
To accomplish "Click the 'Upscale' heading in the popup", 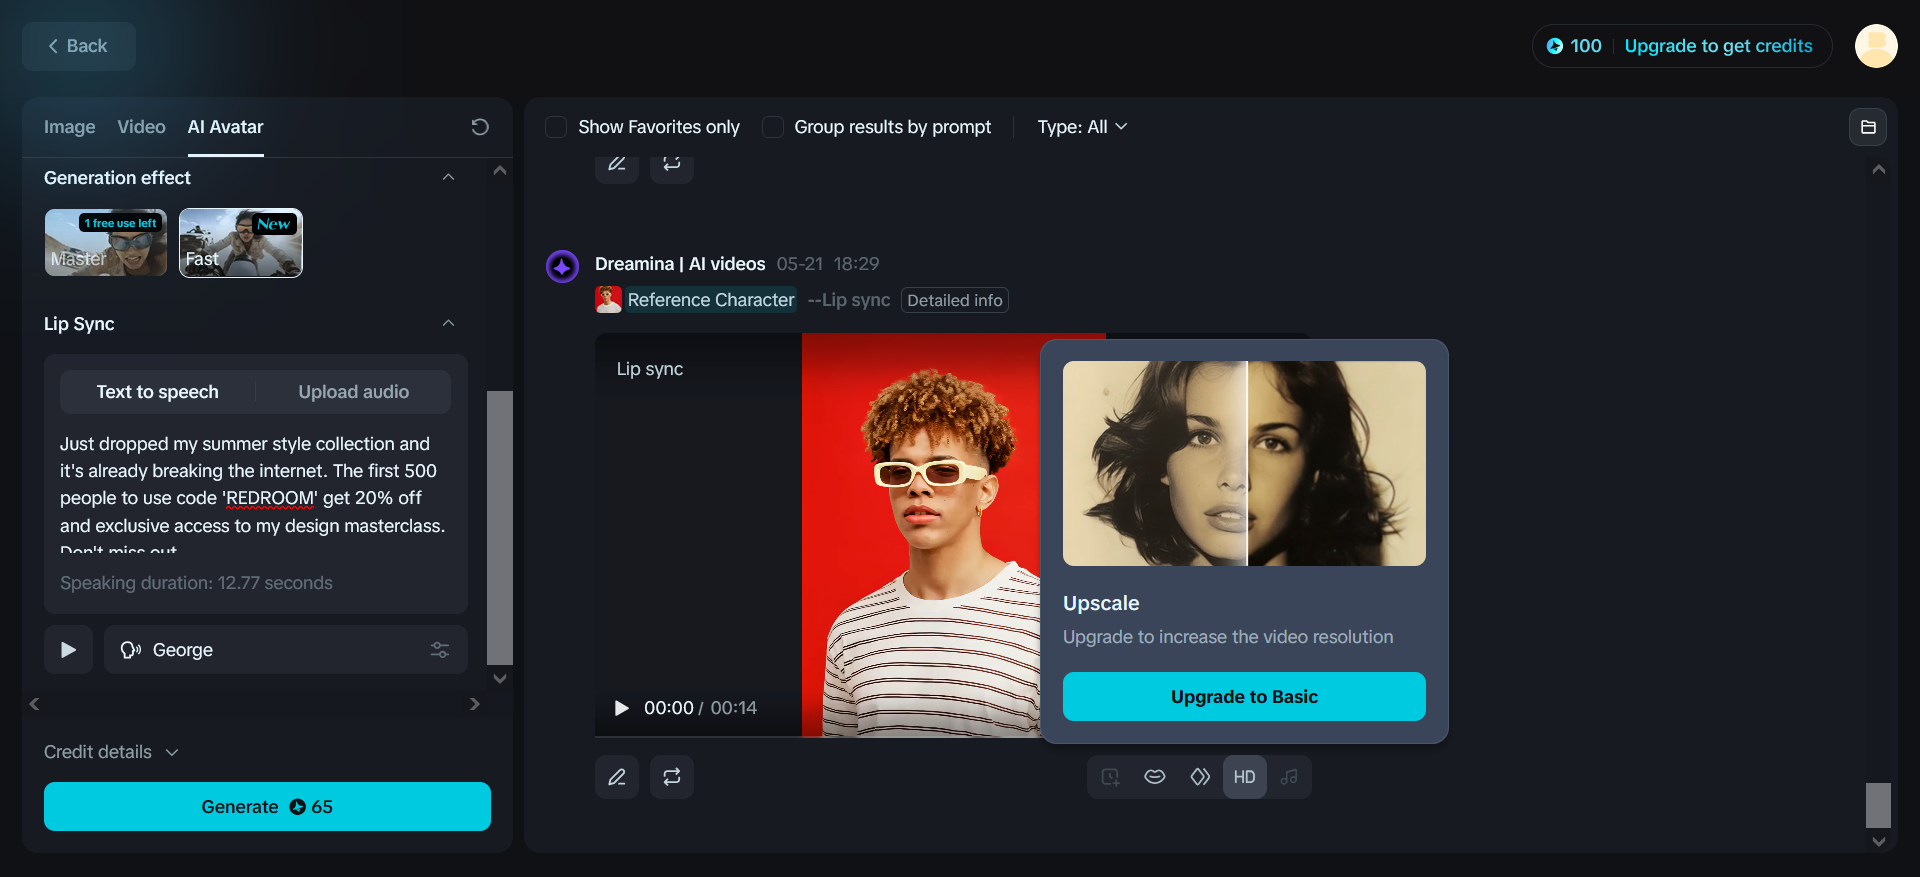I will [1101, 603].
